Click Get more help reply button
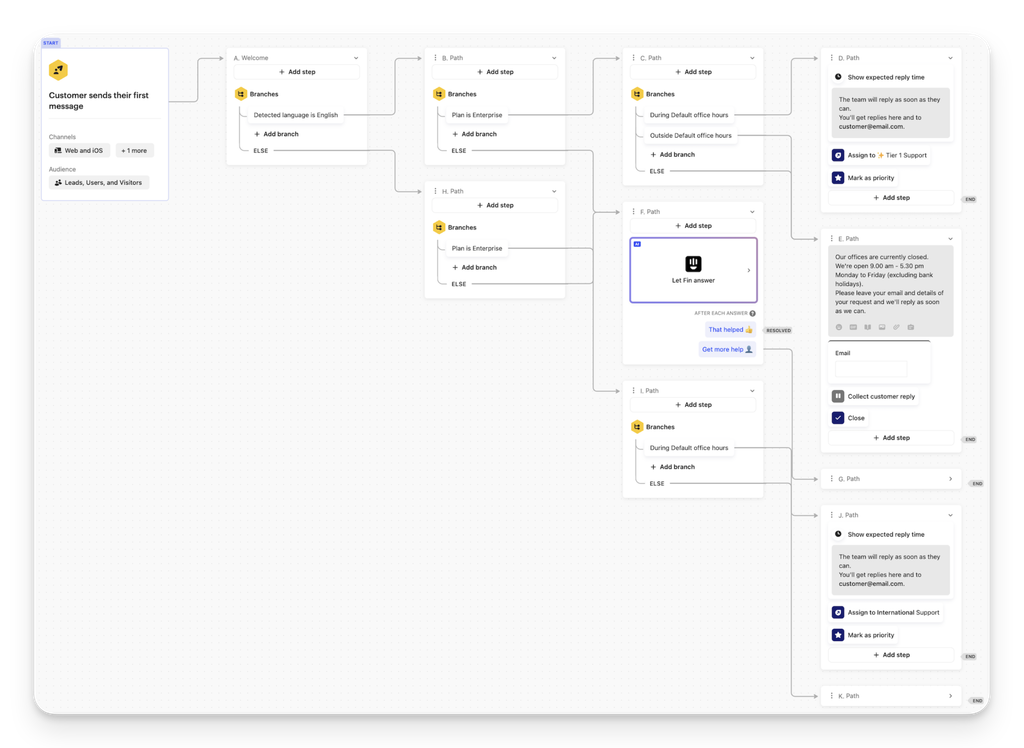Screen dimensions: 1024x748 (x=728, y=350)
